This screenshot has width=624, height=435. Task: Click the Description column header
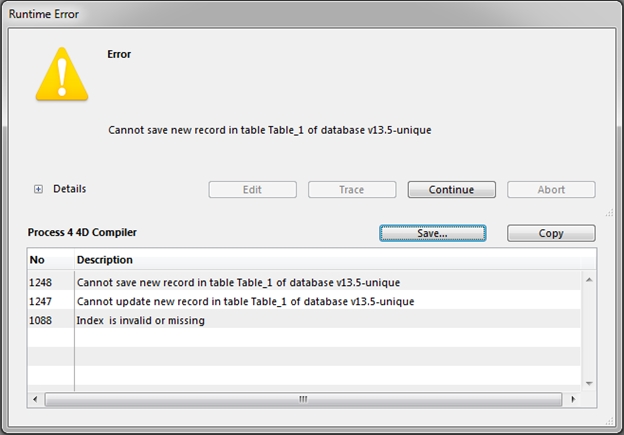(300, 260)
